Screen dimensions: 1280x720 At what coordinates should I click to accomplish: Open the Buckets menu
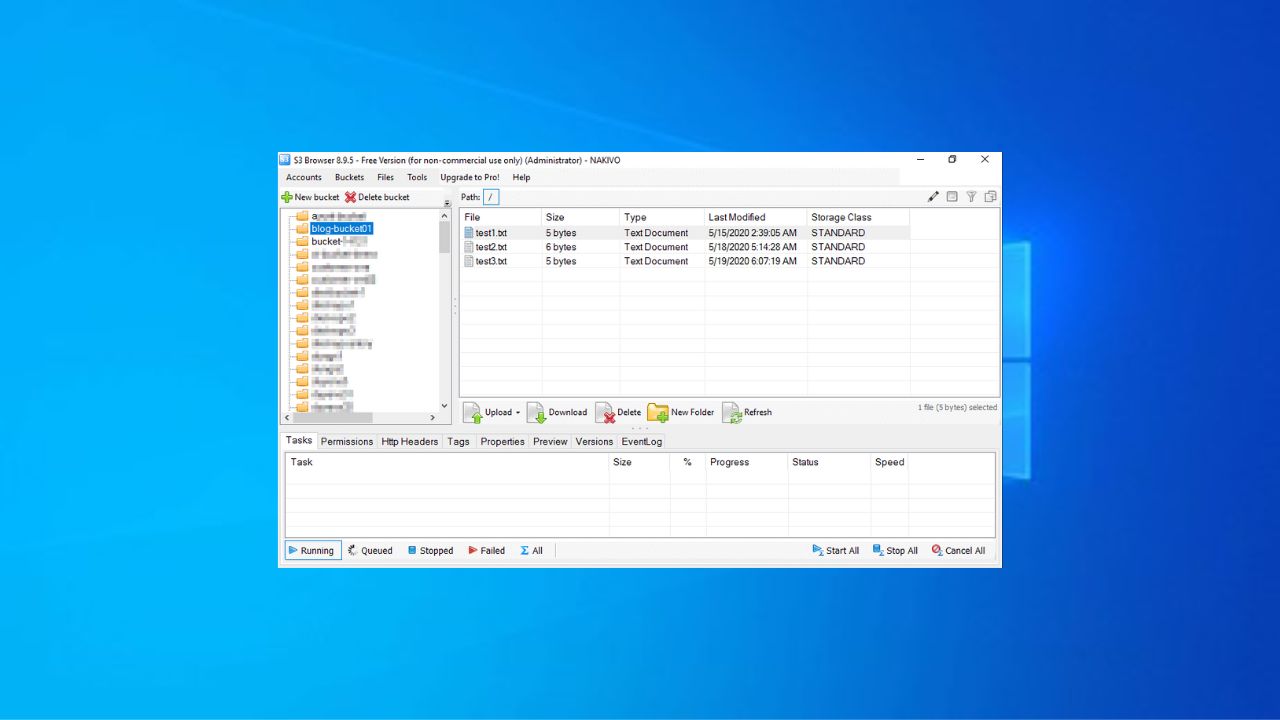click(349, 177)
